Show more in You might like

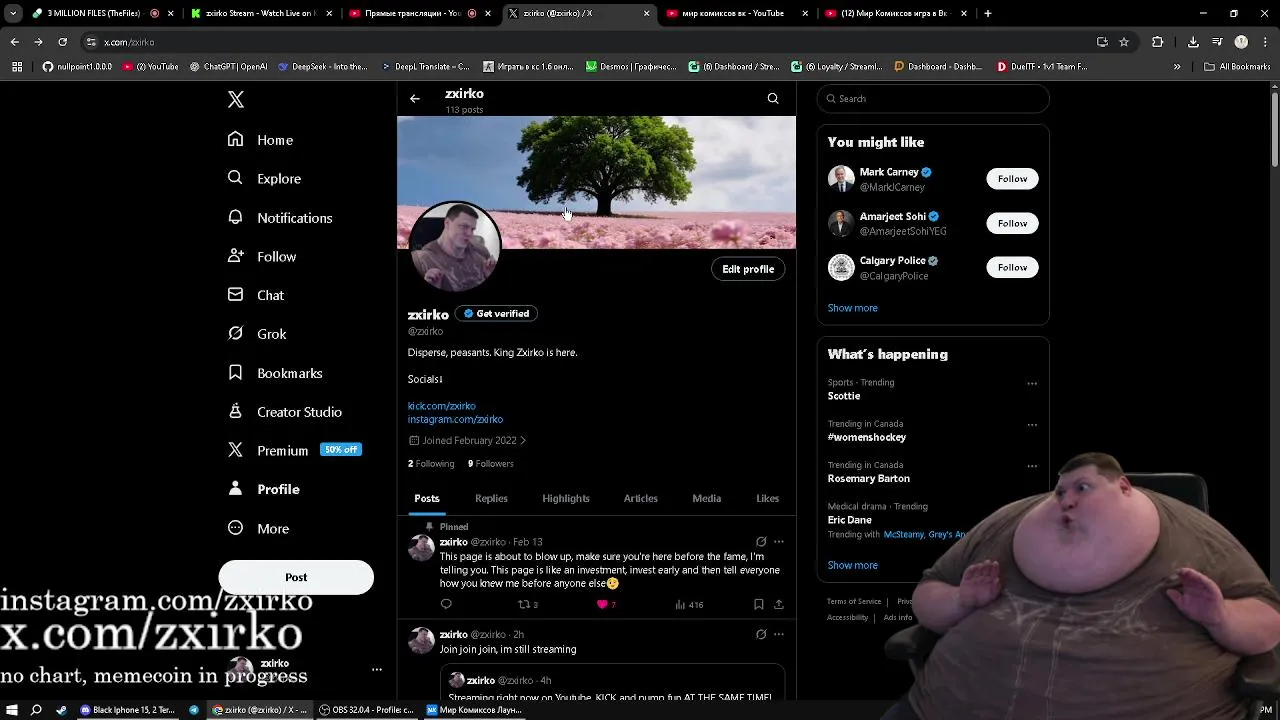[852, 308]
